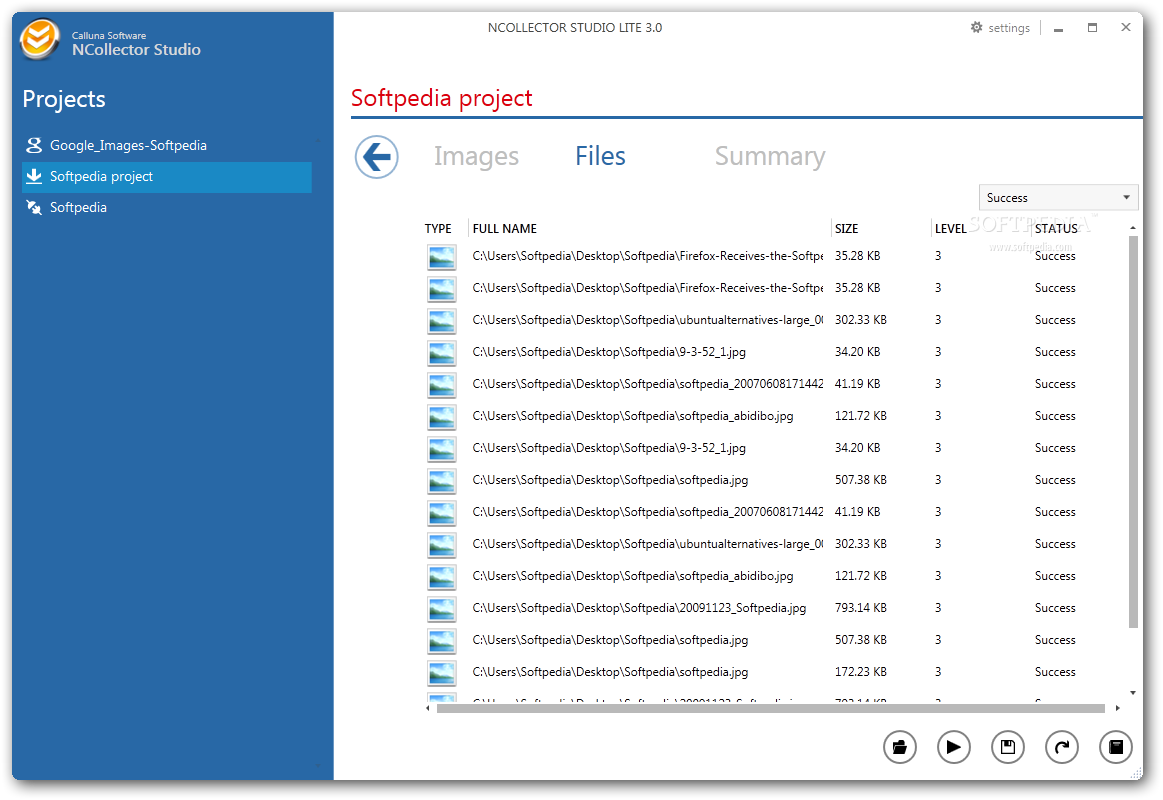
Task: Open the folder icon button at bottom
Action: (900, 747)
